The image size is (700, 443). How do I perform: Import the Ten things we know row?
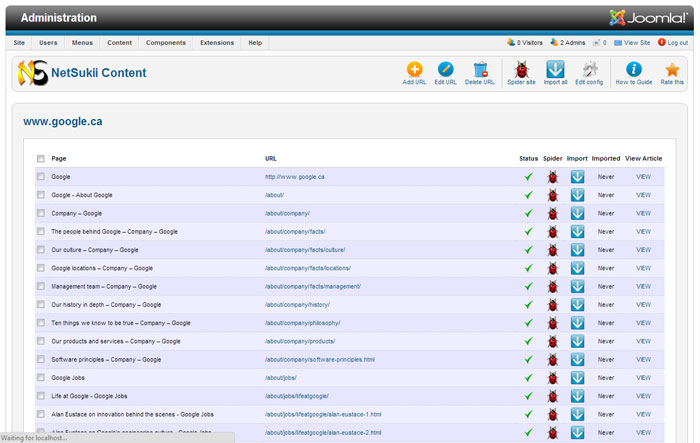coord(577,323)
